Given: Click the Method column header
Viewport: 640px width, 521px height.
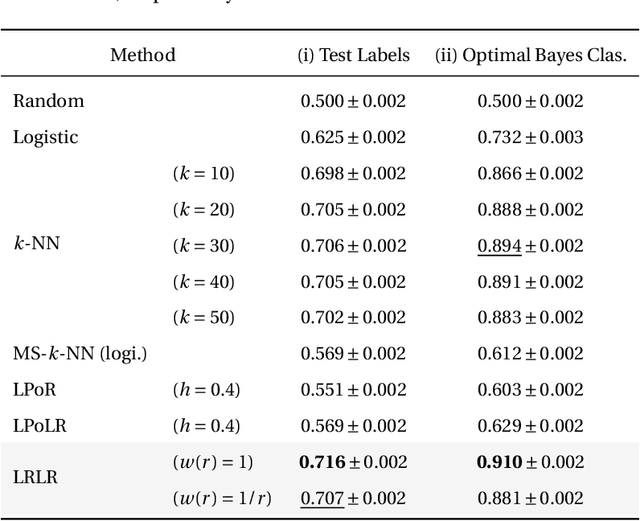Looking at the screenshot, I should point(142,55).
